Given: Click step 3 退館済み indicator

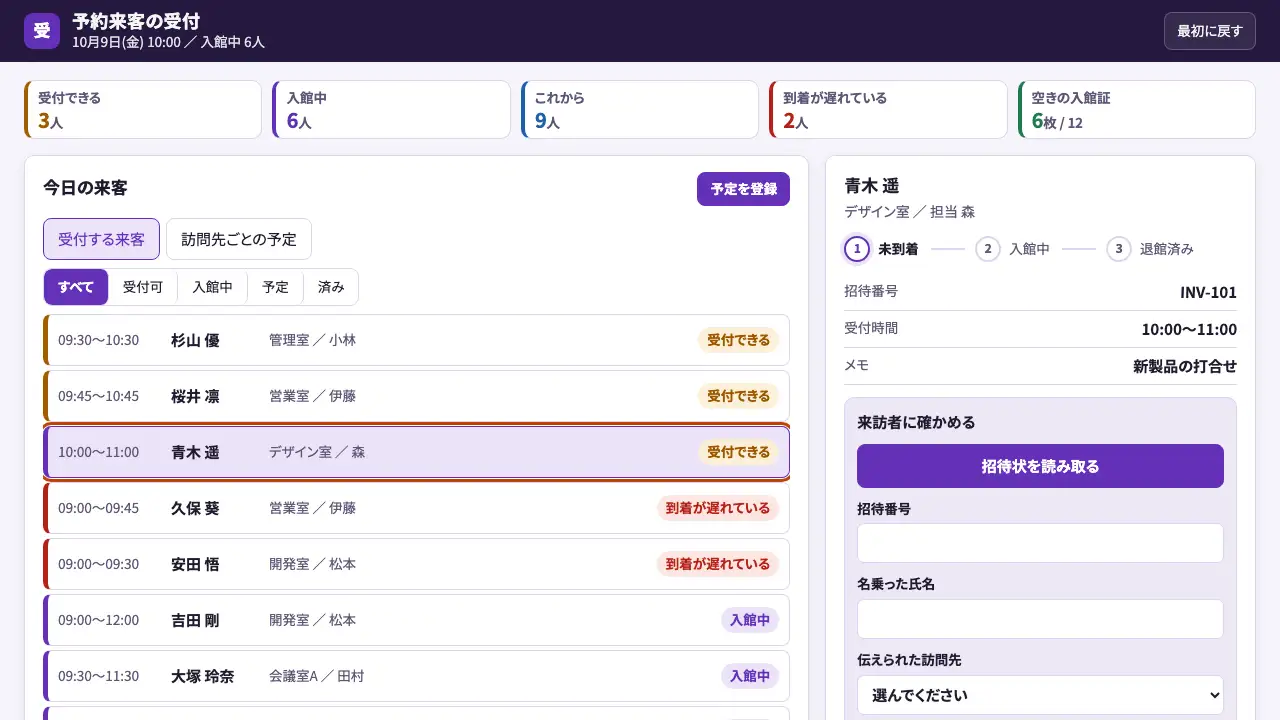Looking at the screenshot, I should click(1150, 249).
